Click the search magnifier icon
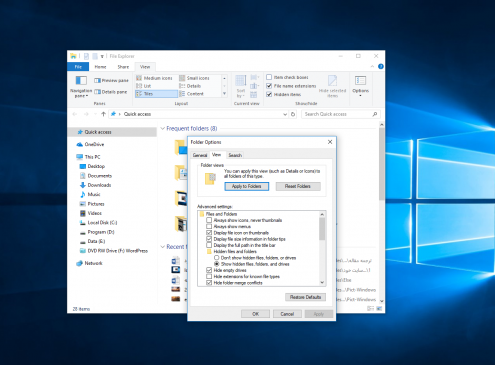495x365 pixels. 375,114
